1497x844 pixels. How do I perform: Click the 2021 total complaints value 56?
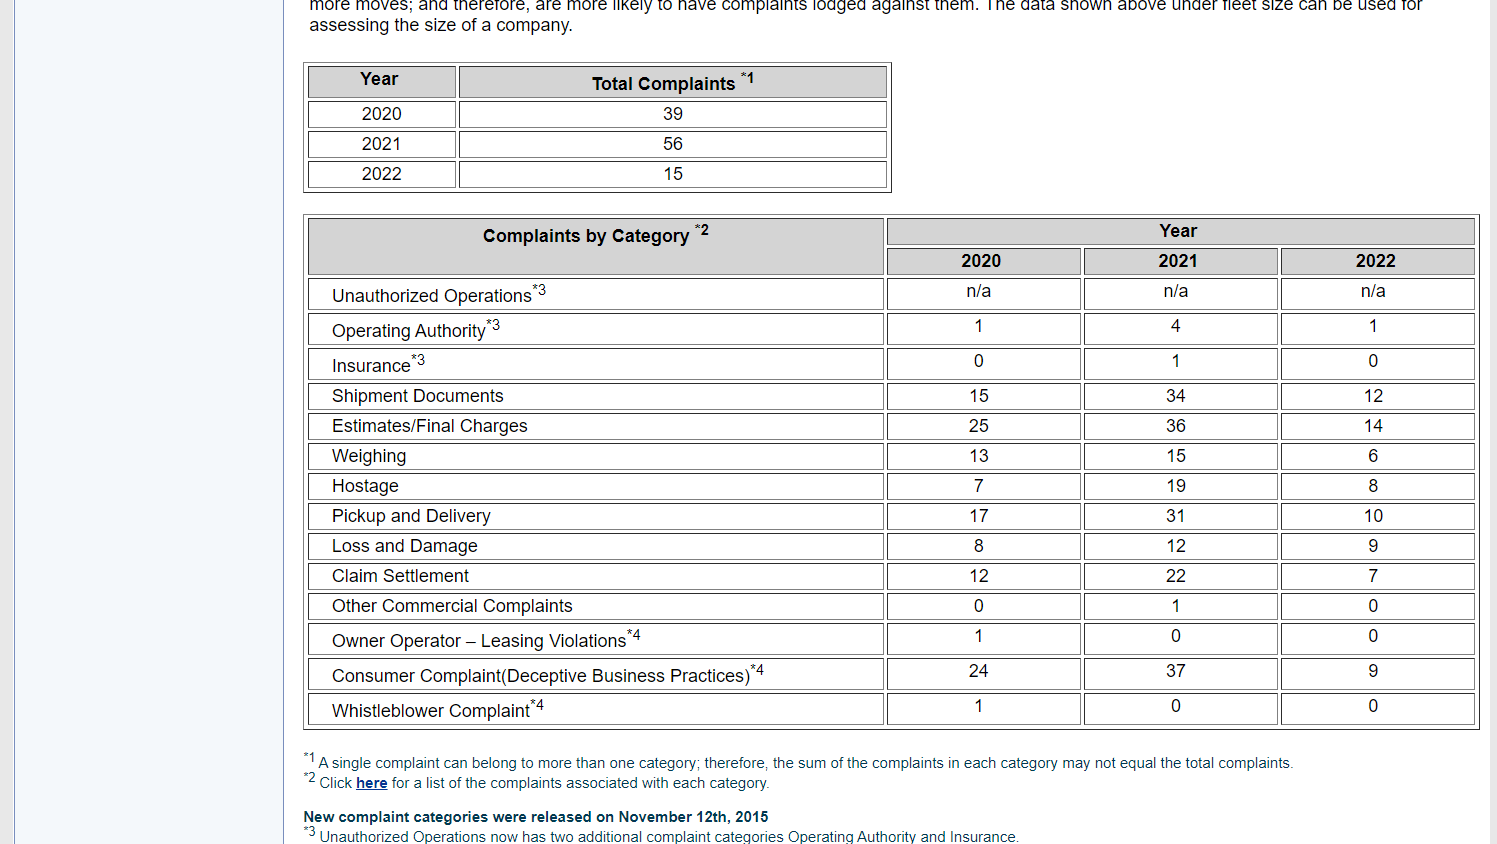(x=672, y=144)
